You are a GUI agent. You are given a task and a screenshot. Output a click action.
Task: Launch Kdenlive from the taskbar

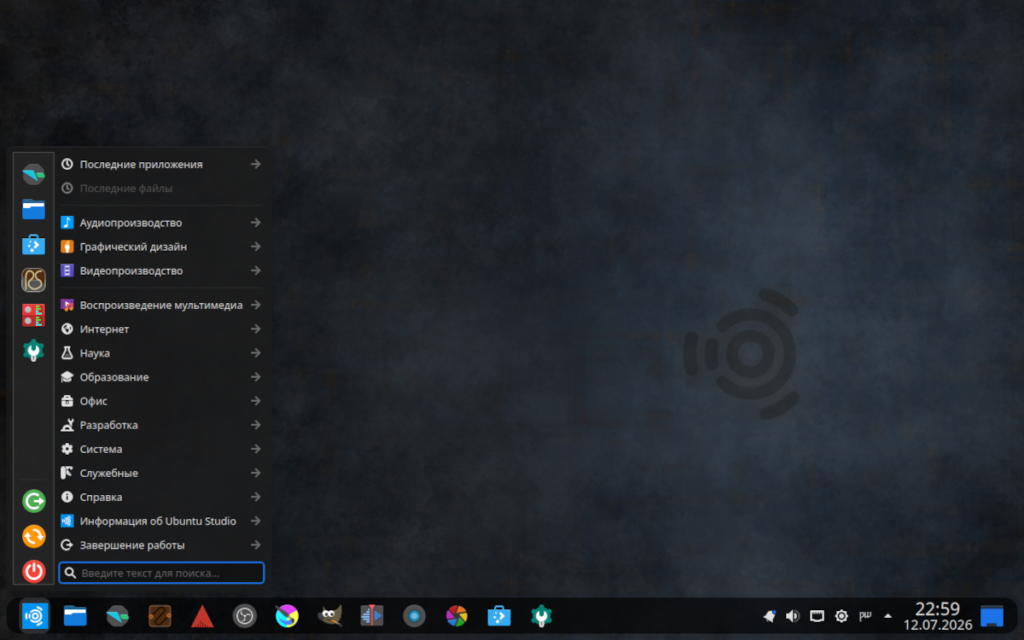[x=372, y=616]
